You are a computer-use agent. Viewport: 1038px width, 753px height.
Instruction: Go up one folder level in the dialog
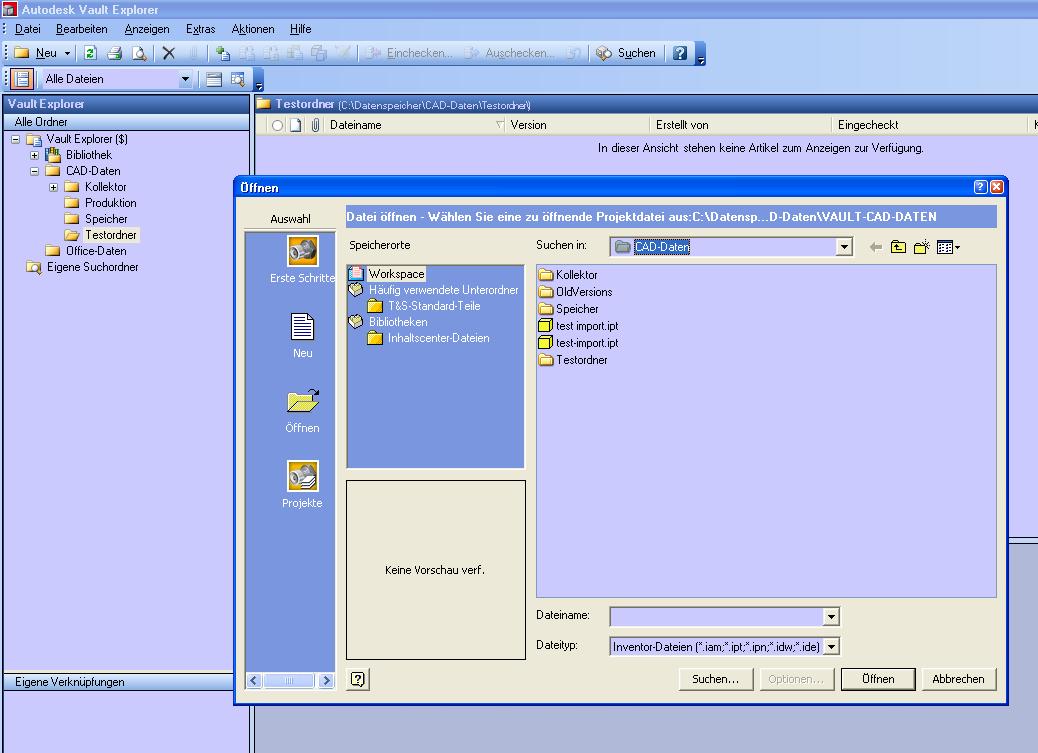coord(898,247)
